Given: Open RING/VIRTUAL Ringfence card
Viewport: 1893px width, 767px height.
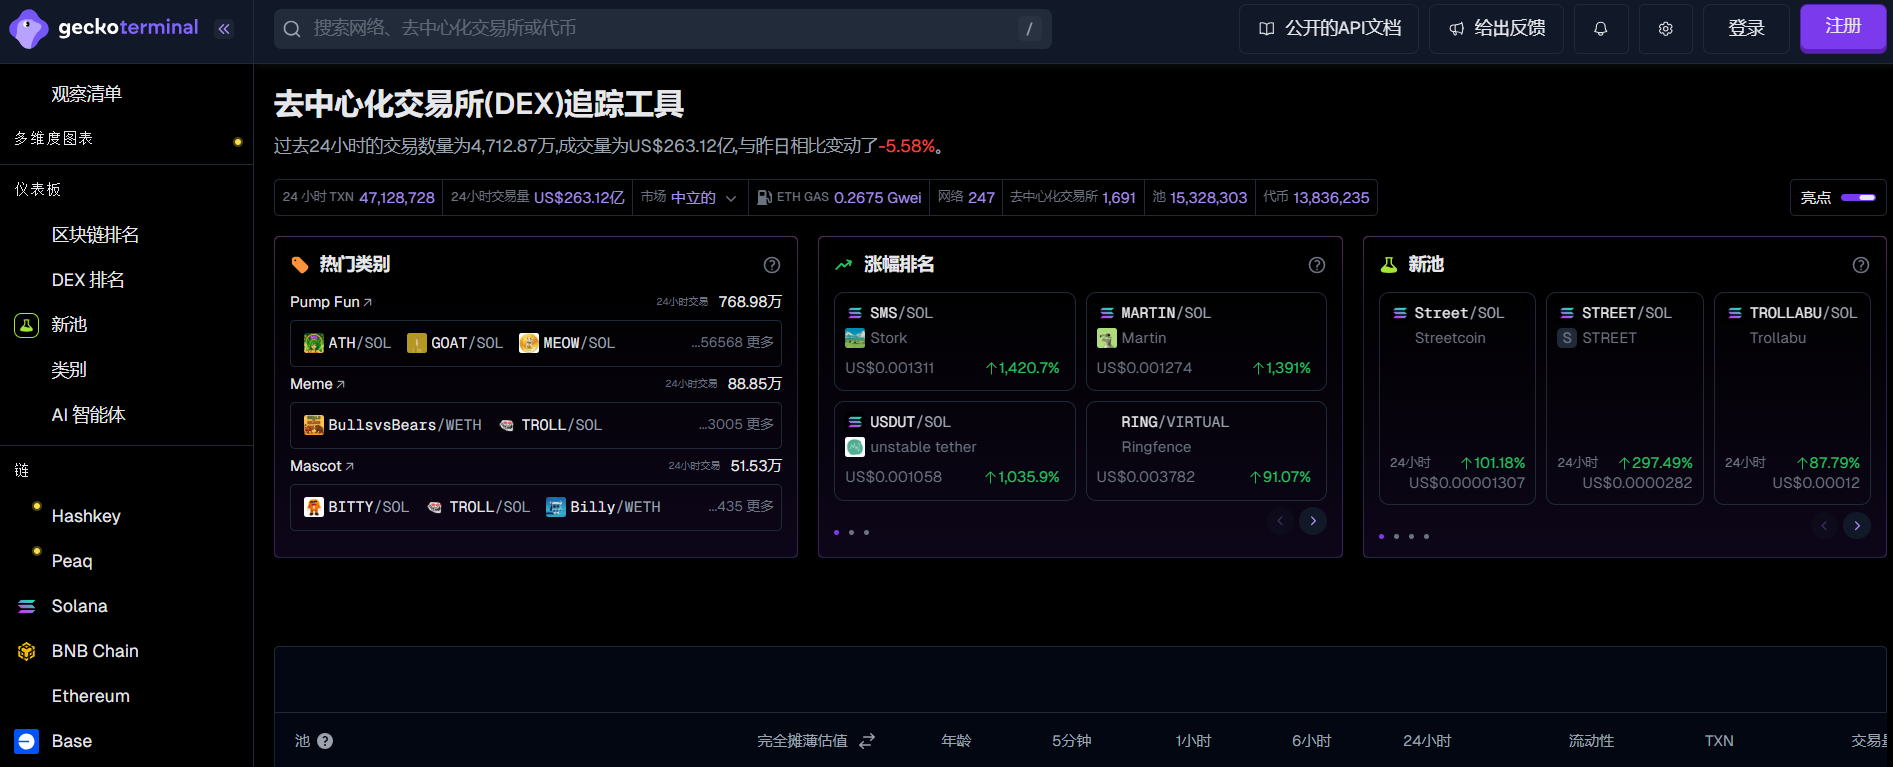Looking at the screenshot, I should click(x=1206, y=451).
